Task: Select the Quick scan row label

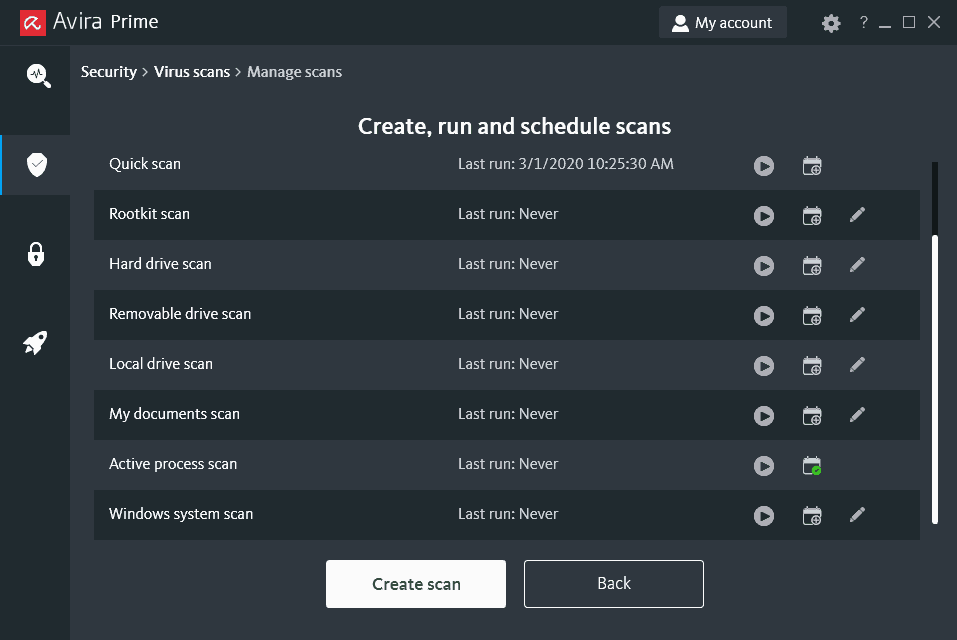Action: [x=145, y=164]
